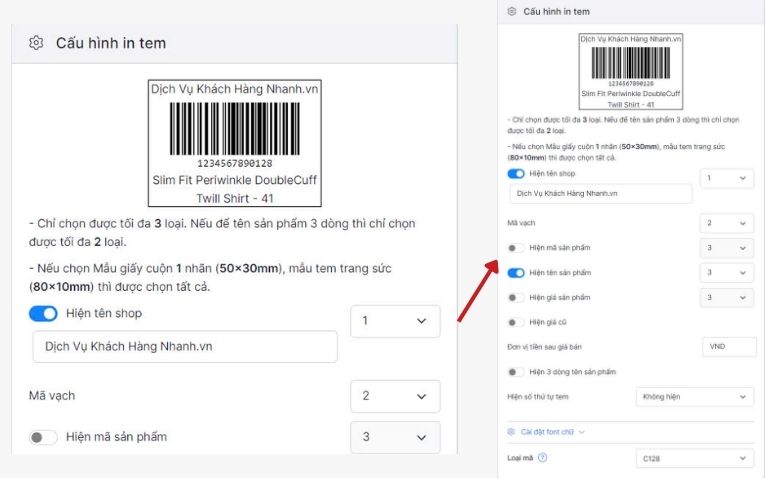Open the Hiện tên sản phẩm order dropdown

coord(726,273)
